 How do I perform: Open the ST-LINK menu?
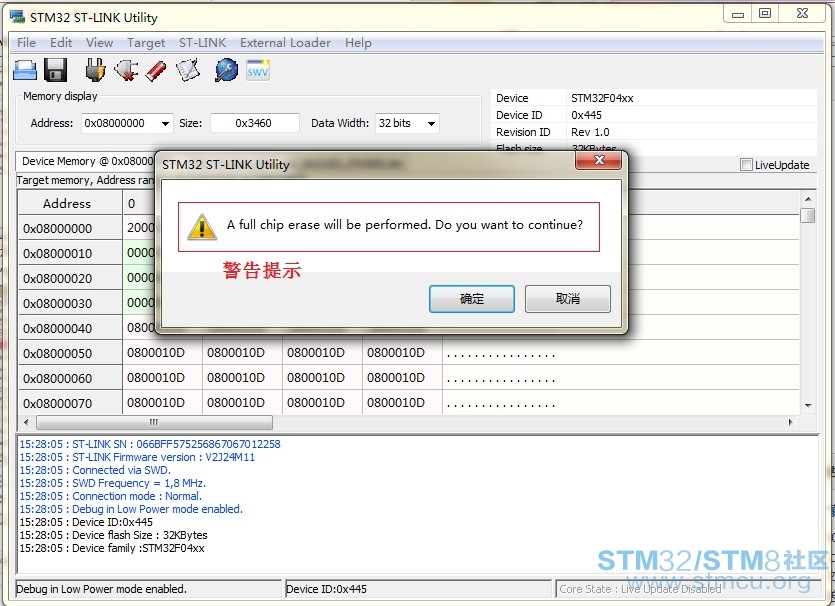point(202,43)
